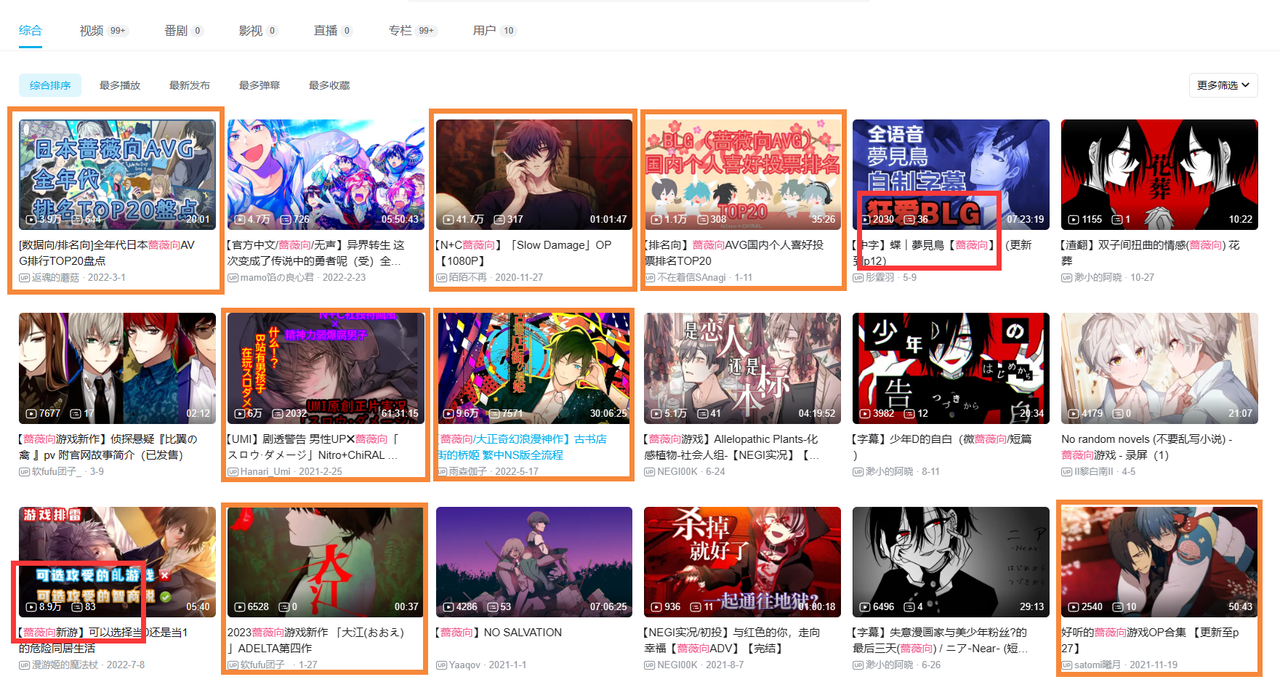
Task: Click UP badge beside 彤霙羽
Action: 858,277
